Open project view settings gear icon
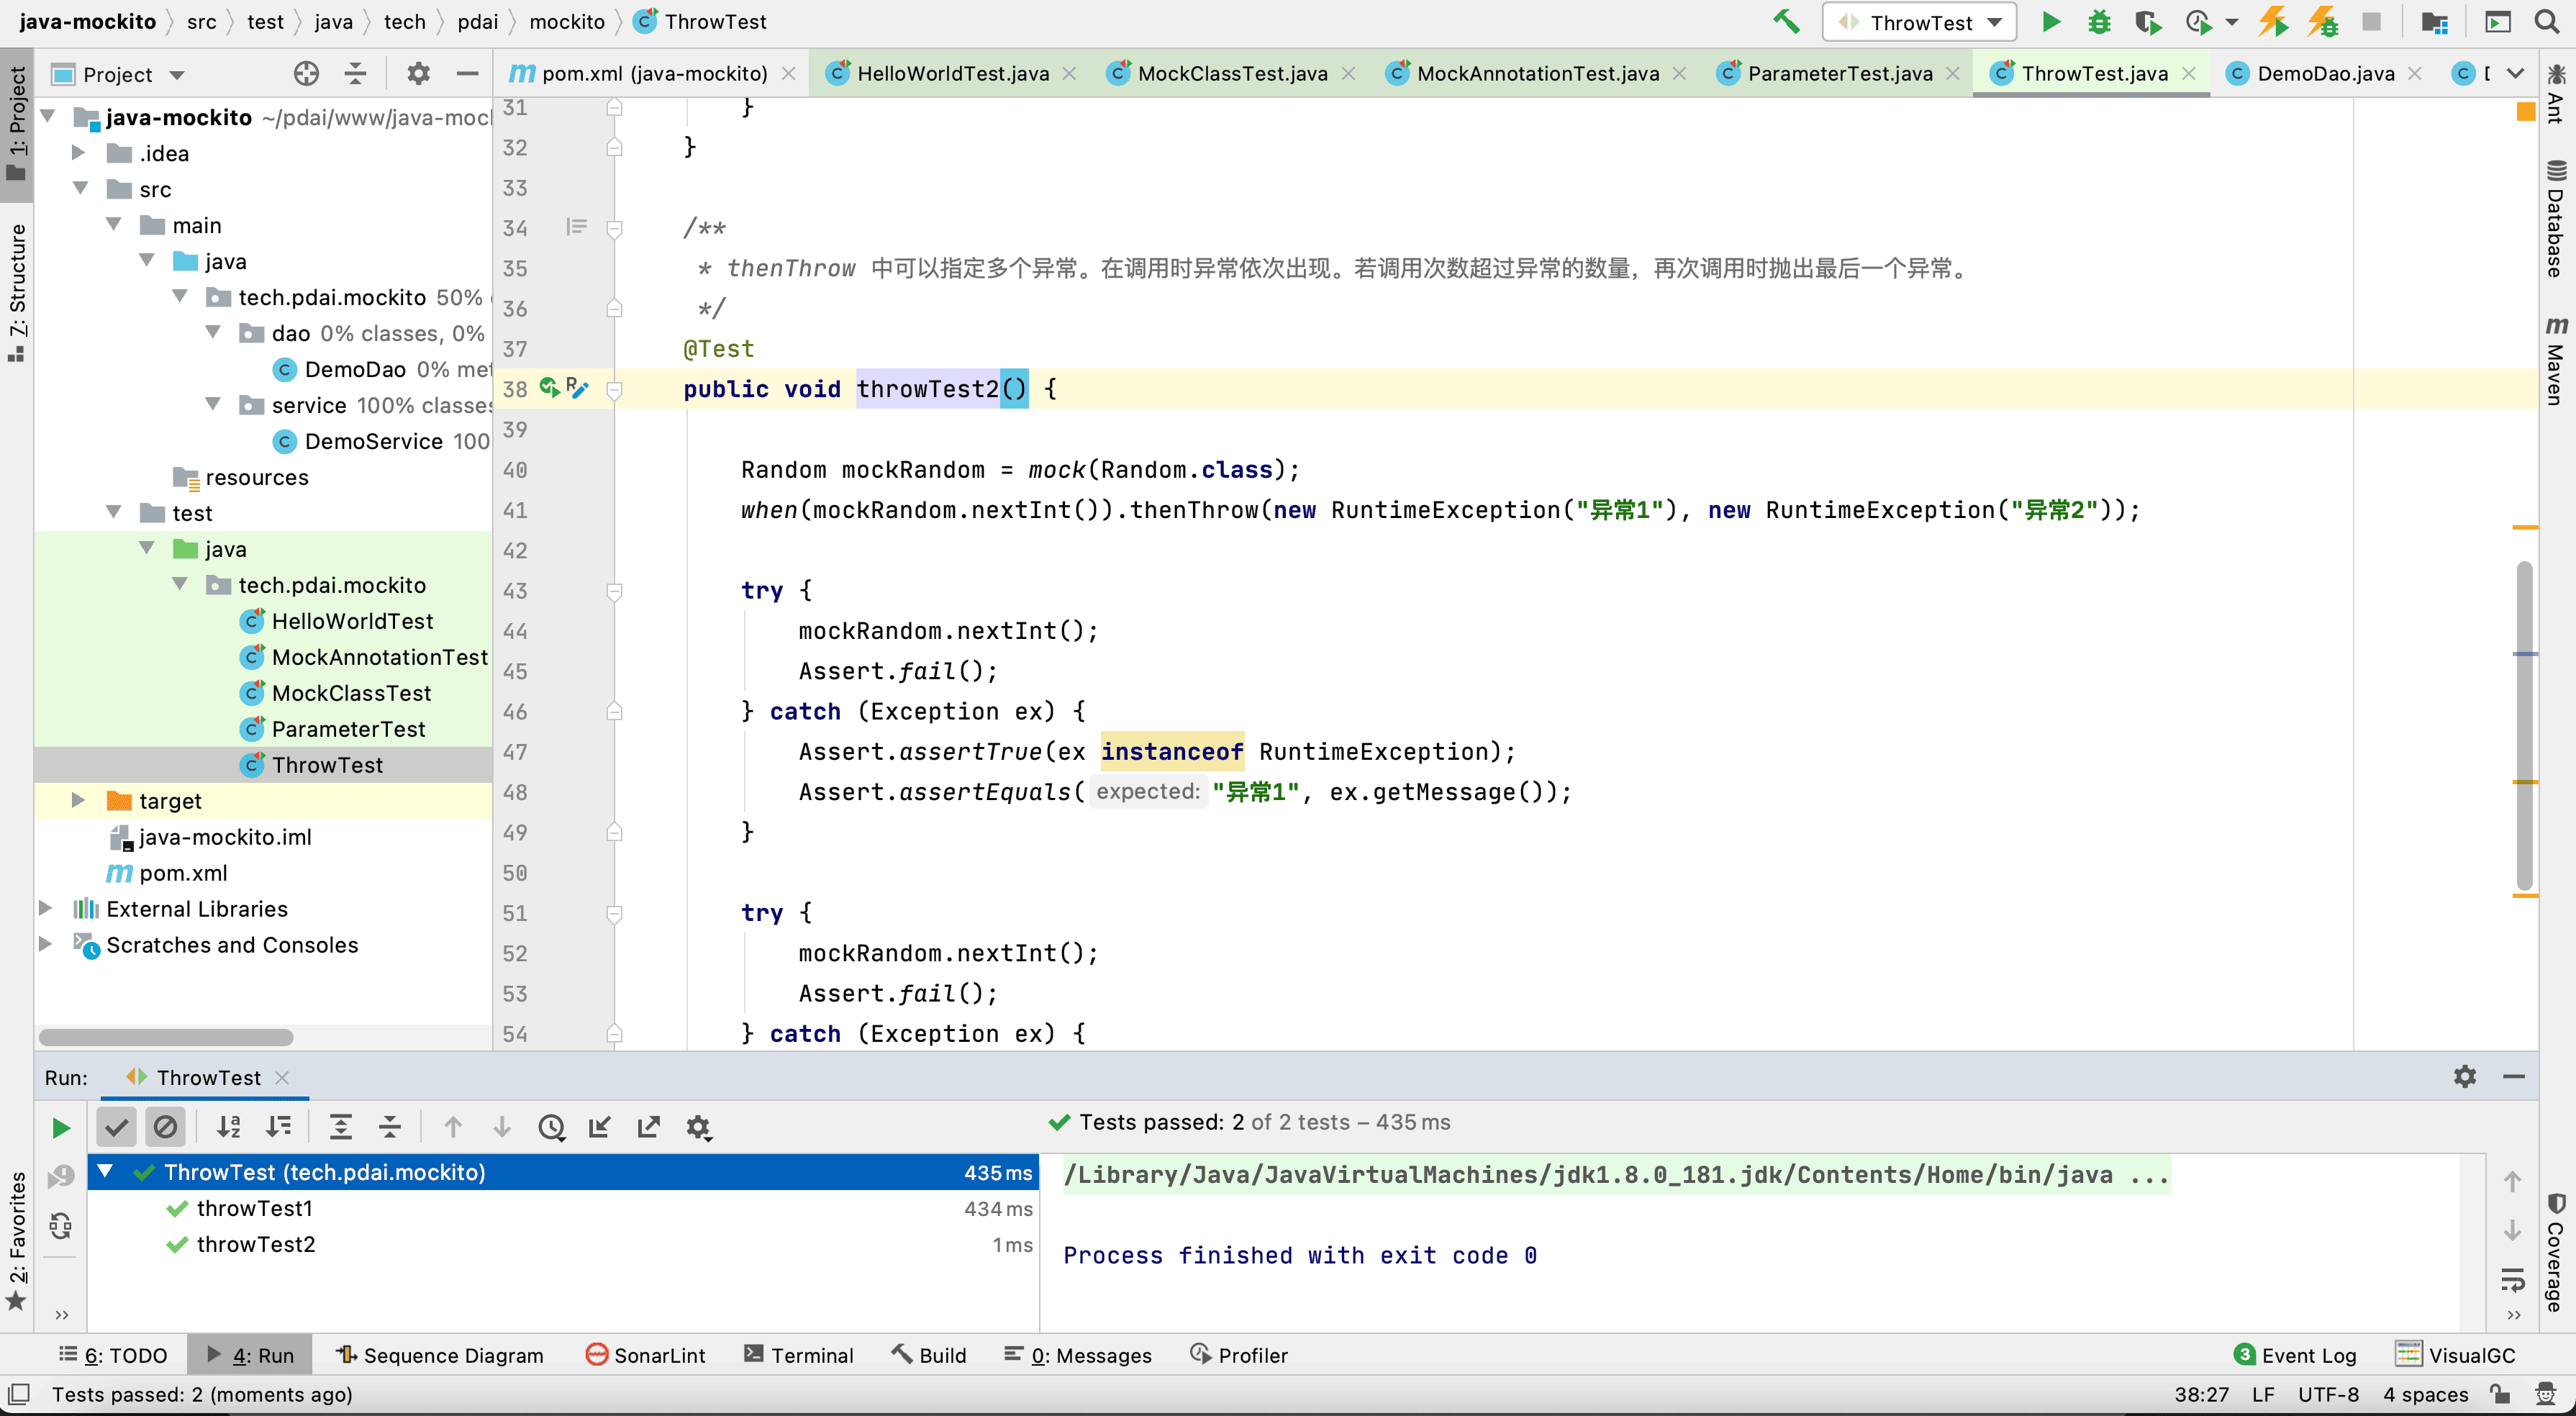Screen dimensions: 2576x1416 (x=419, y=73)
